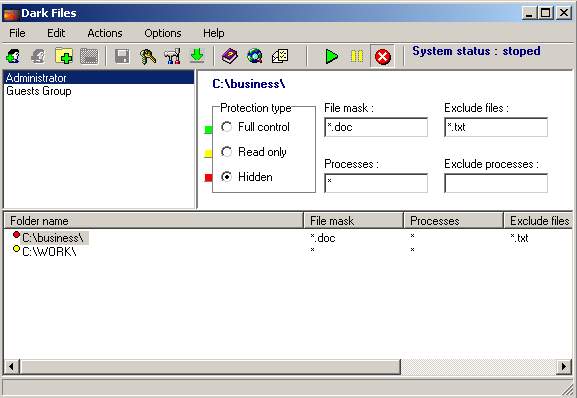Viewport: 577px width, 398px height.
Task: Click the checklist registration icon
Action: pos(280,56)
